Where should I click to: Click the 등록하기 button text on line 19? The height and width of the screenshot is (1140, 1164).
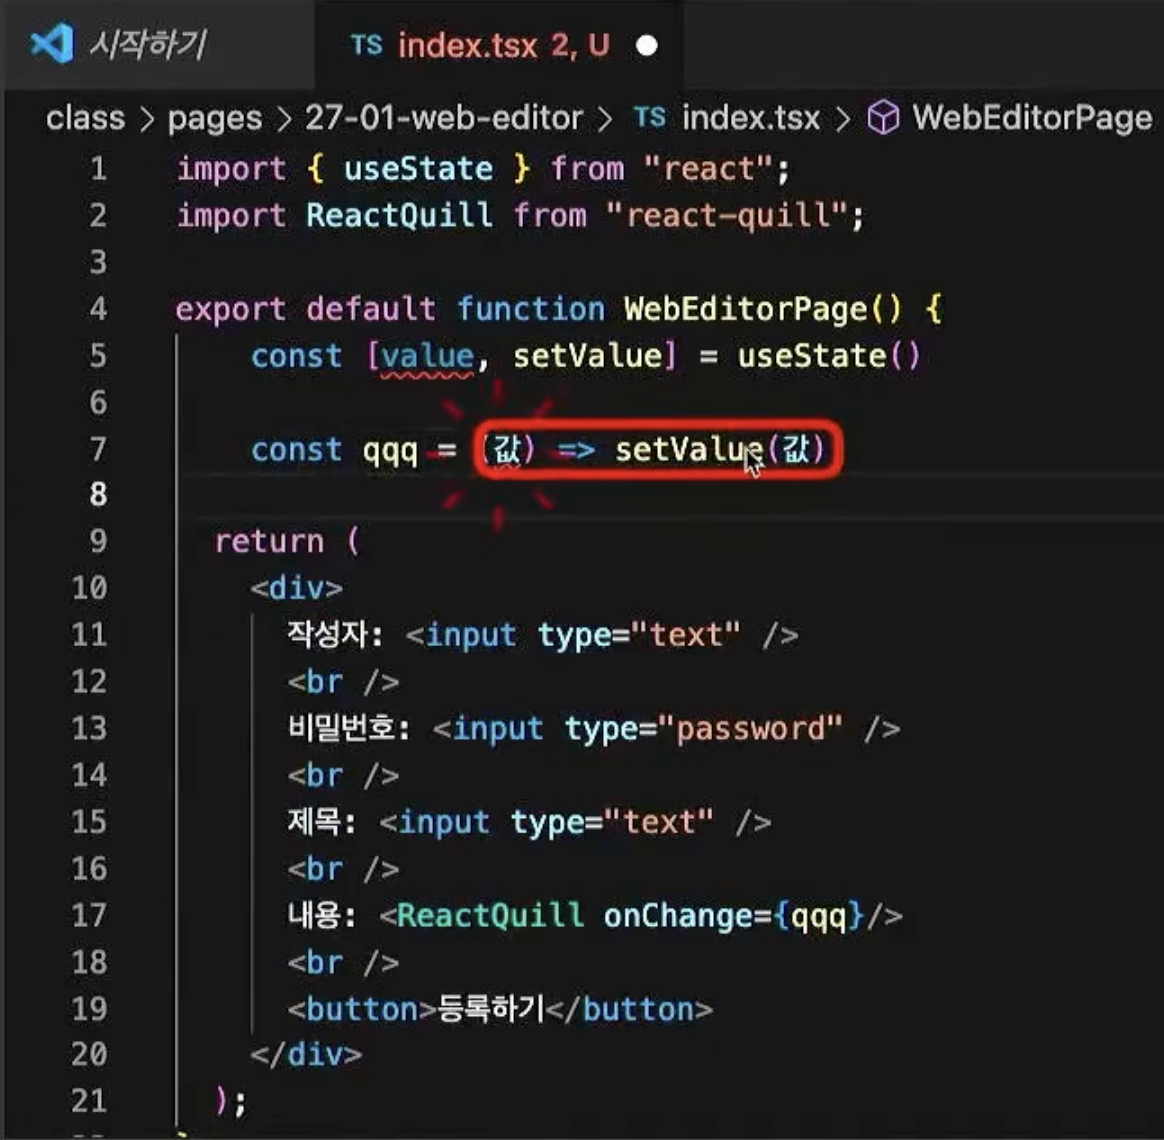click(x=491, y=1009)
